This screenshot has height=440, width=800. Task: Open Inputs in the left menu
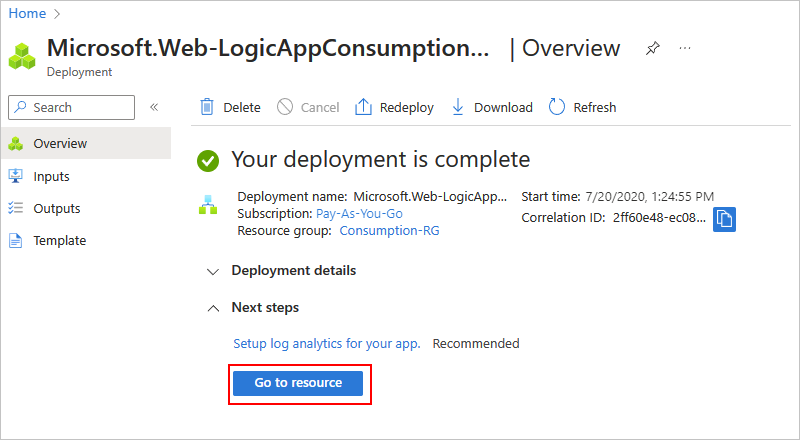[51, 176]
